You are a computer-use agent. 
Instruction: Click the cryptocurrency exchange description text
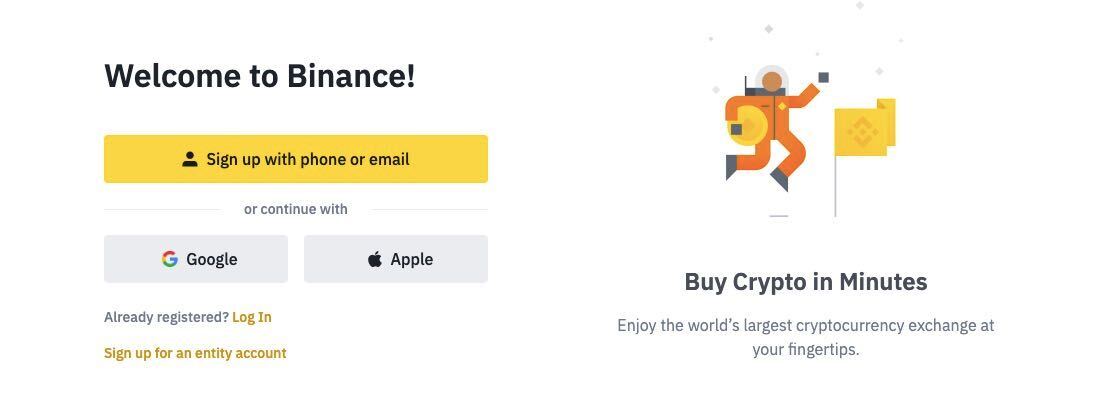tap(806, 337)
